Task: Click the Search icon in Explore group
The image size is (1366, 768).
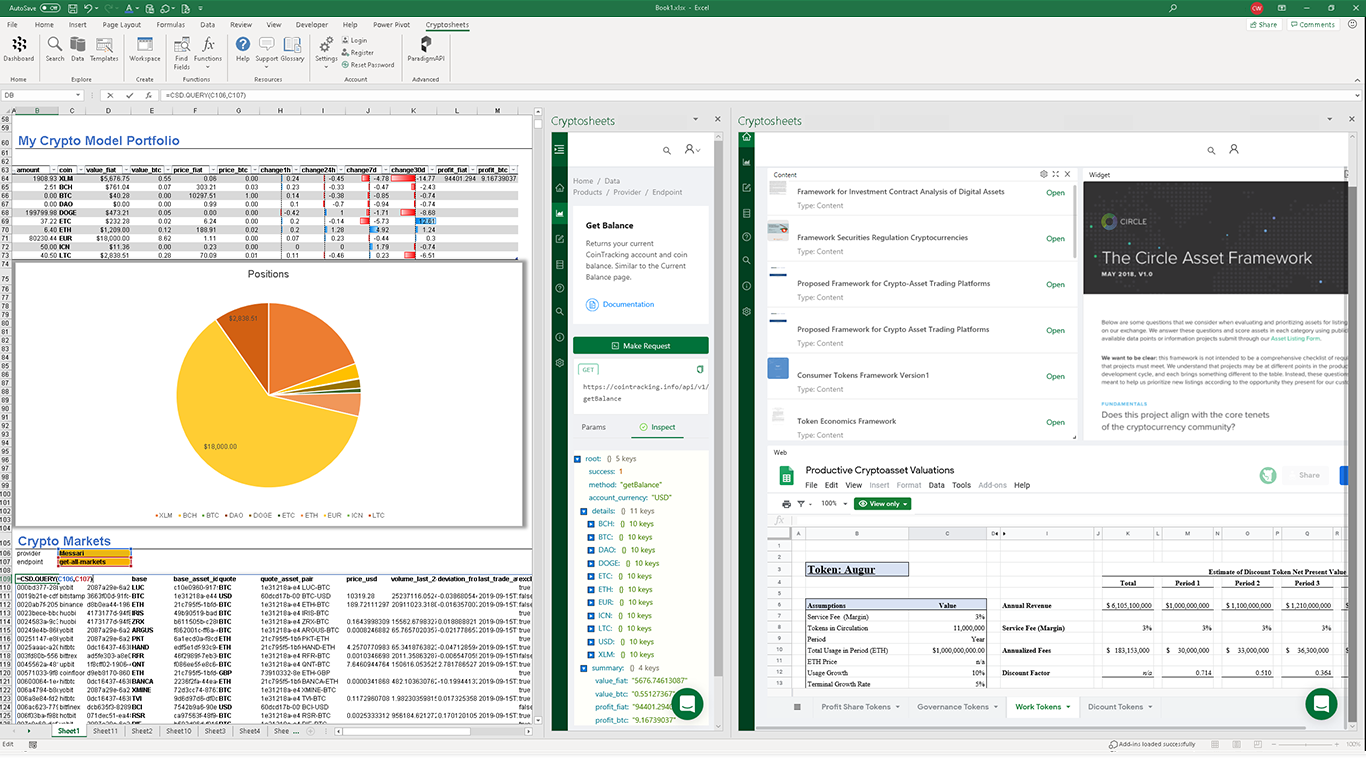Action: point(54,49)
